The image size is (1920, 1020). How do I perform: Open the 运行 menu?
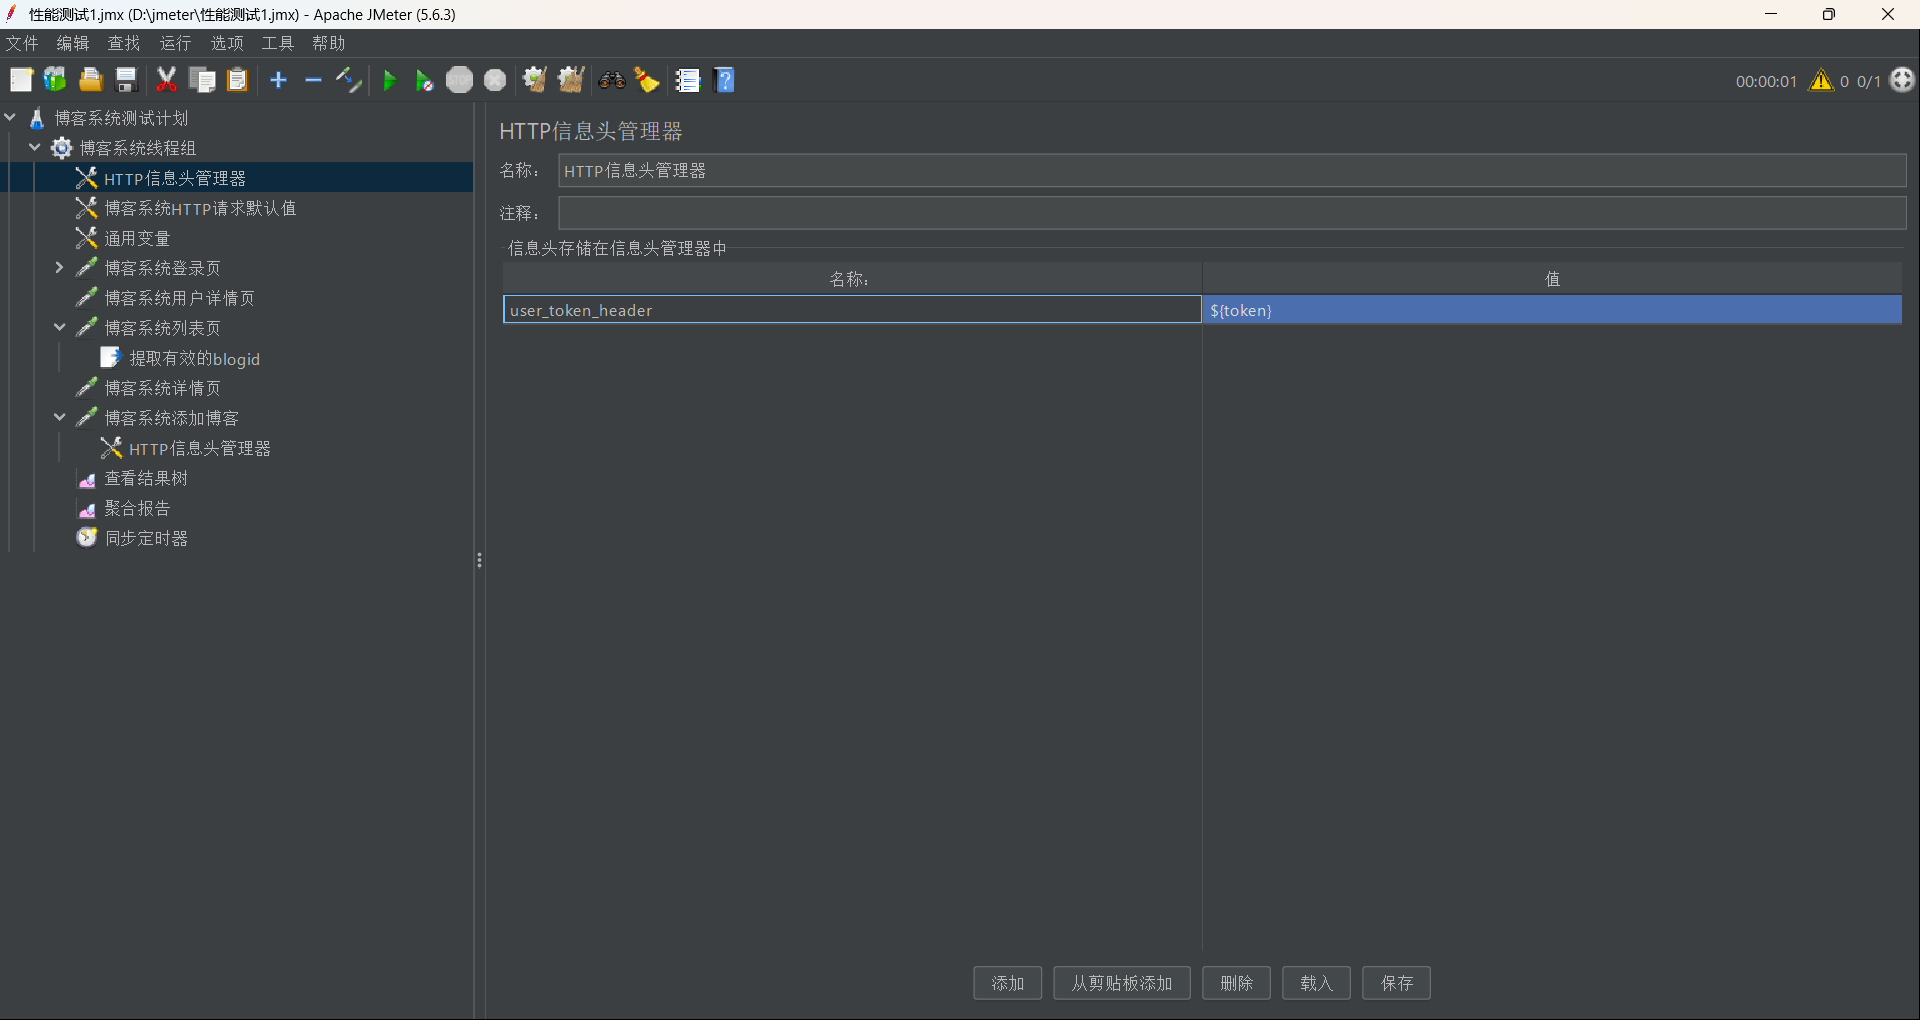[175, 43]
